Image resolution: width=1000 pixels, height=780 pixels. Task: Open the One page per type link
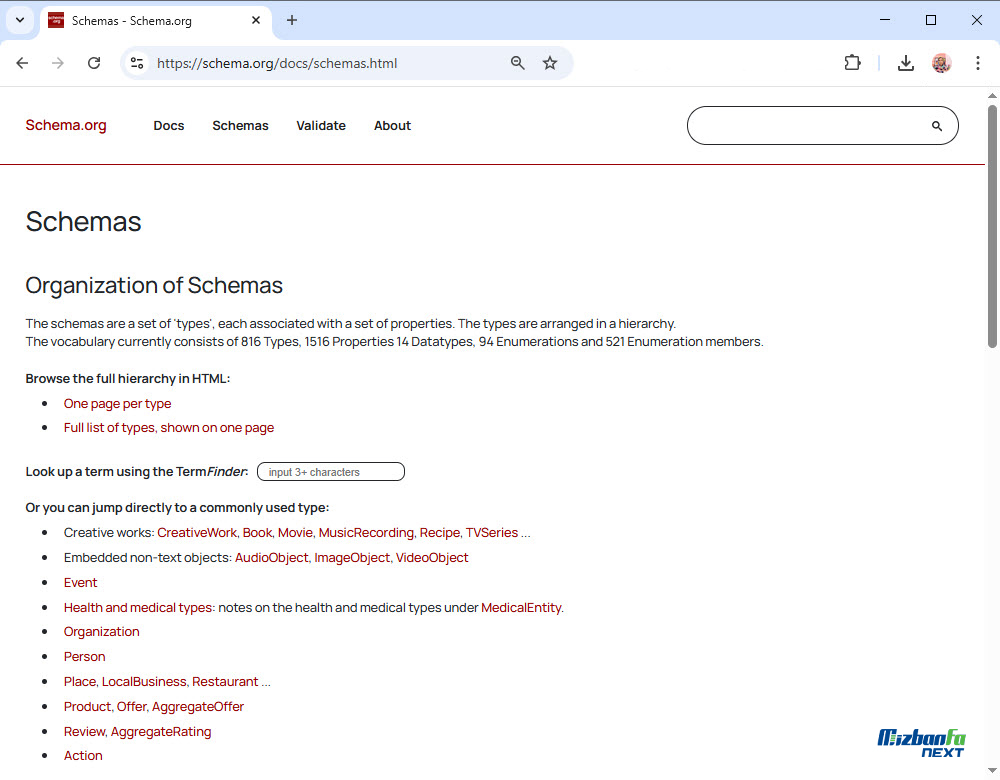click(117, 404)
